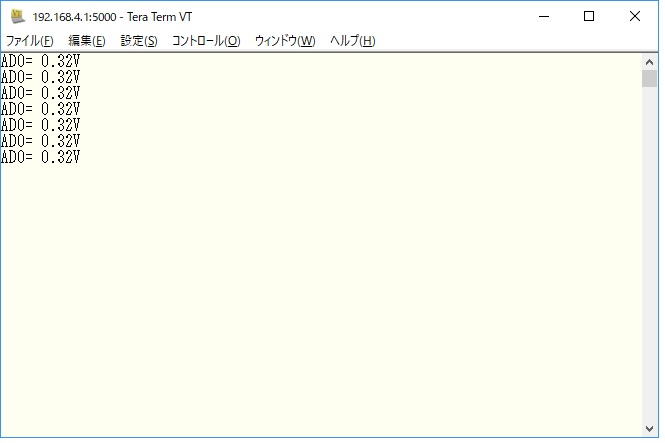Open the 編集(E) menu
Viewport: 665px width, 443px height.
tap(87, 41)
